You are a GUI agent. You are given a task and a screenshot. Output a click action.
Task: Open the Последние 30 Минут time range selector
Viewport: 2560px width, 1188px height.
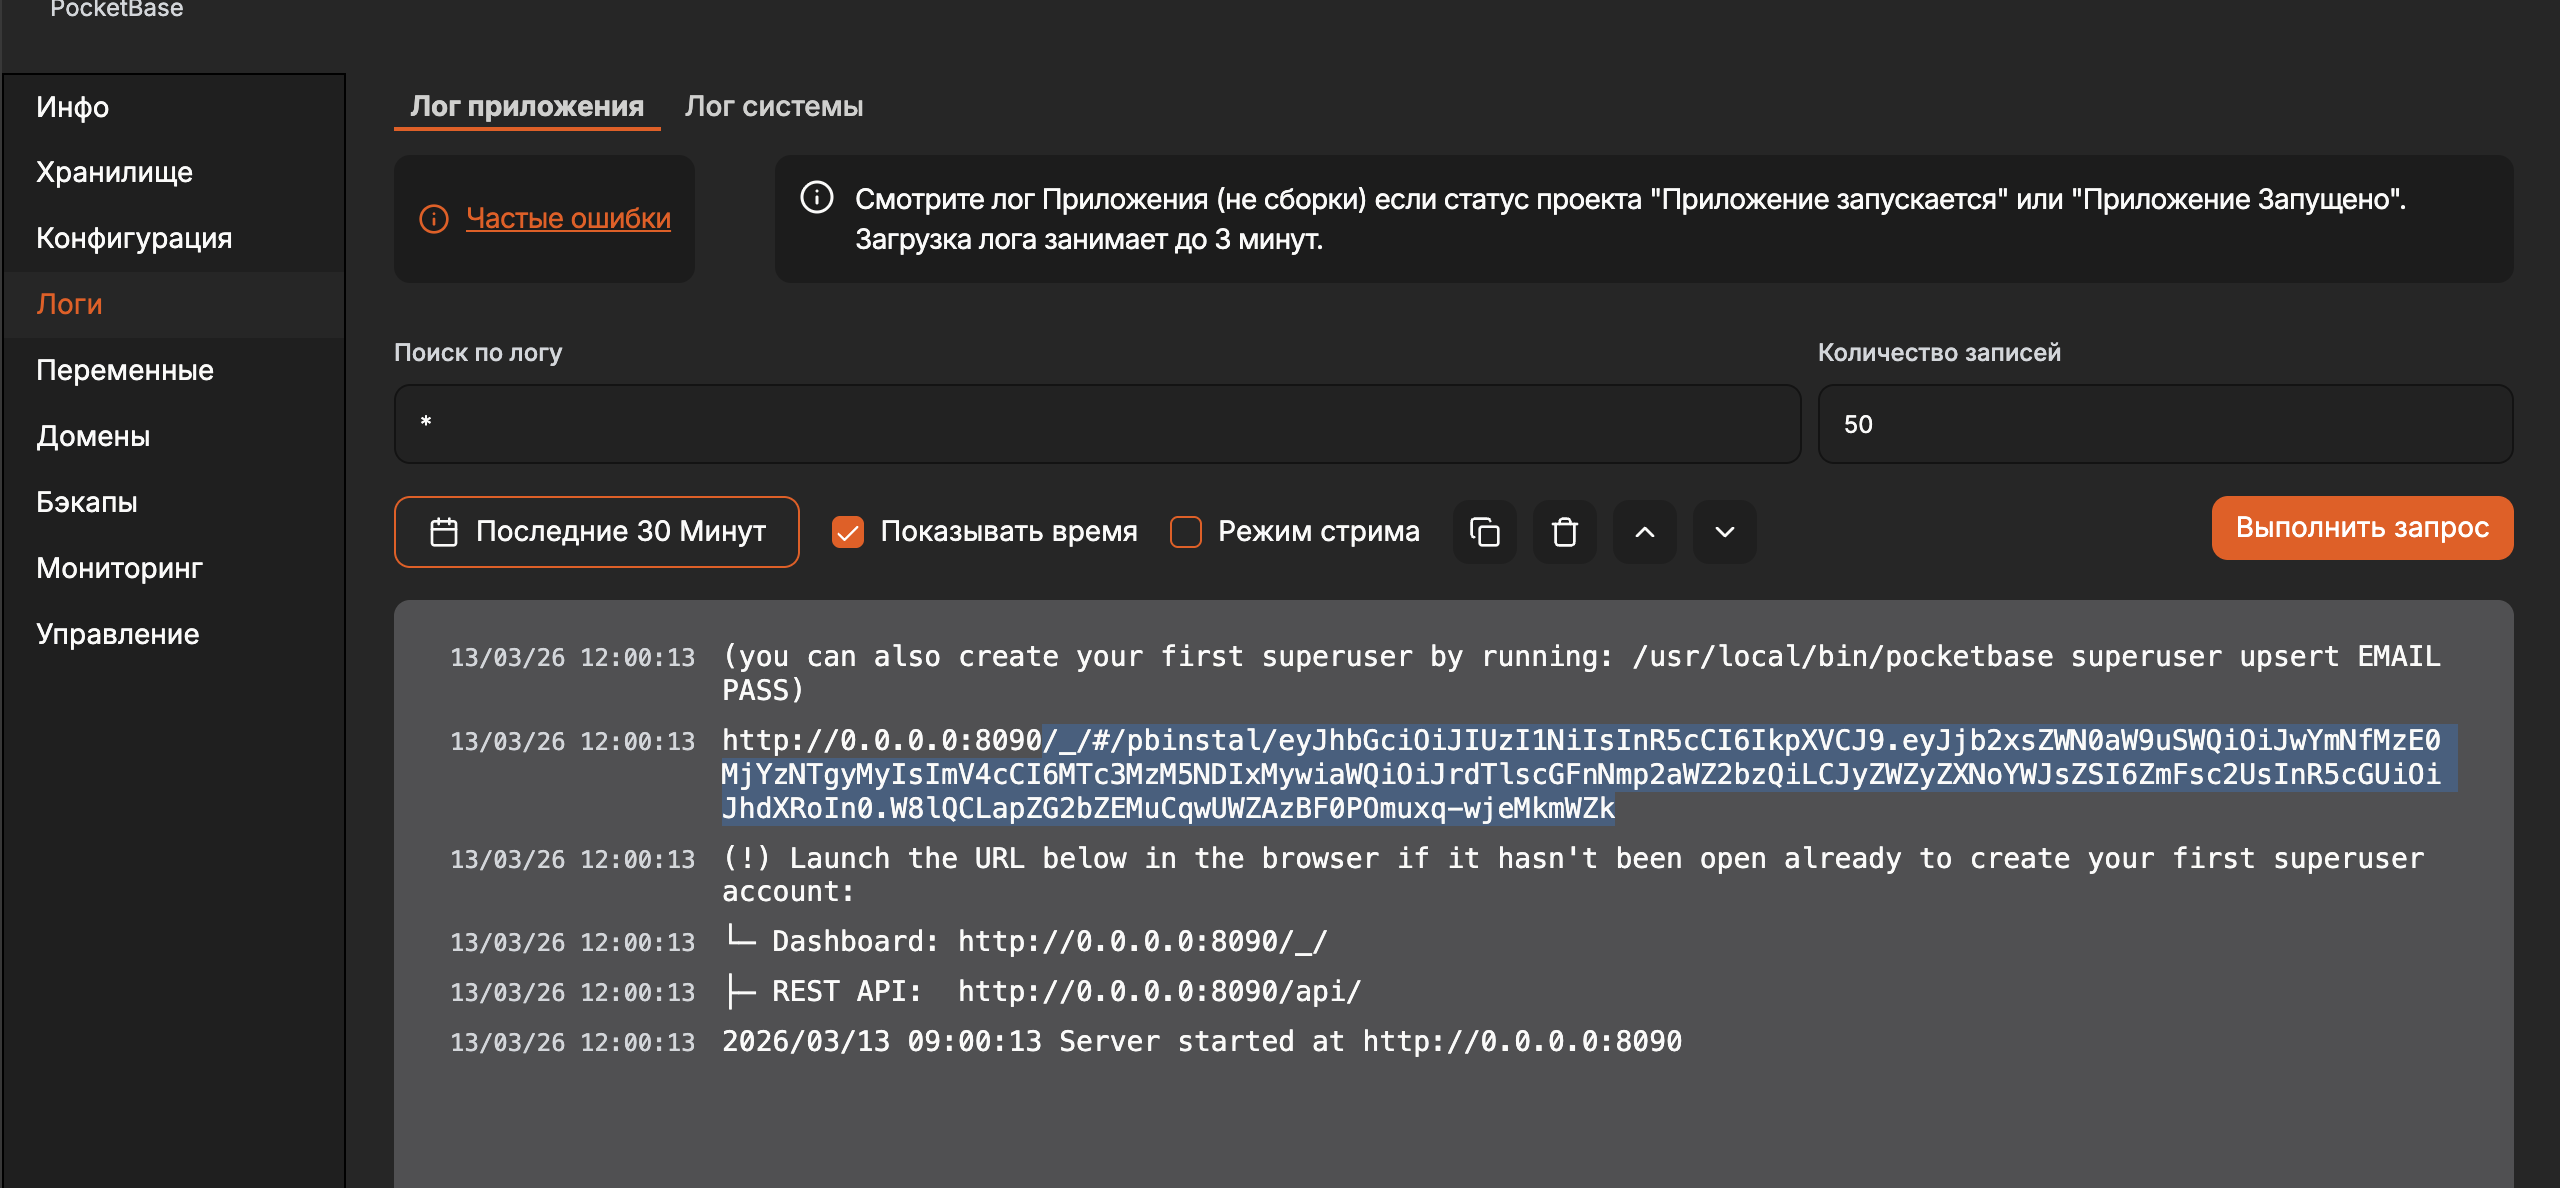620,531
